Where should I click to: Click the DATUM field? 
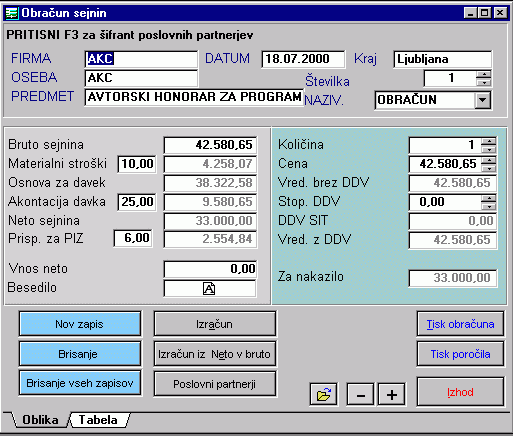(x=303, y=59)
